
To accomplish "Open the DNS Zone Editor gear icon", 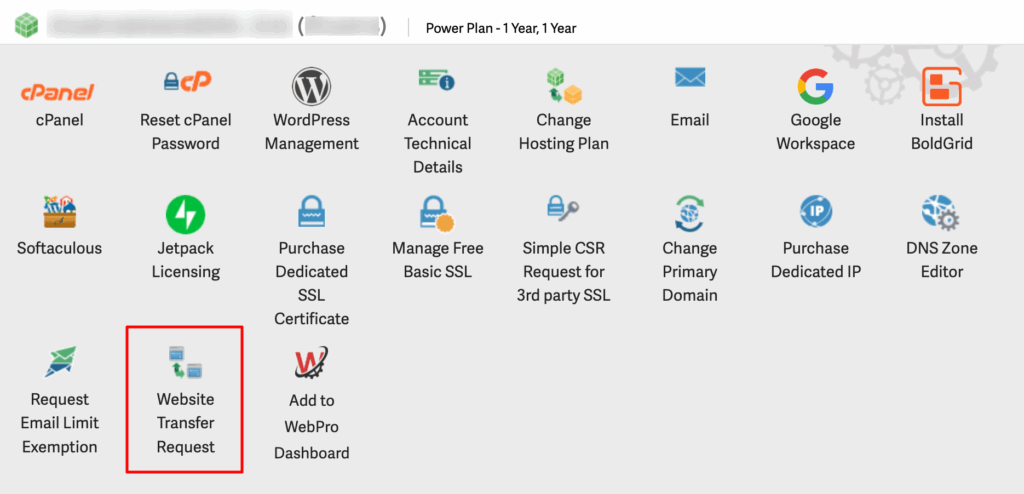I will coord(941,214).
